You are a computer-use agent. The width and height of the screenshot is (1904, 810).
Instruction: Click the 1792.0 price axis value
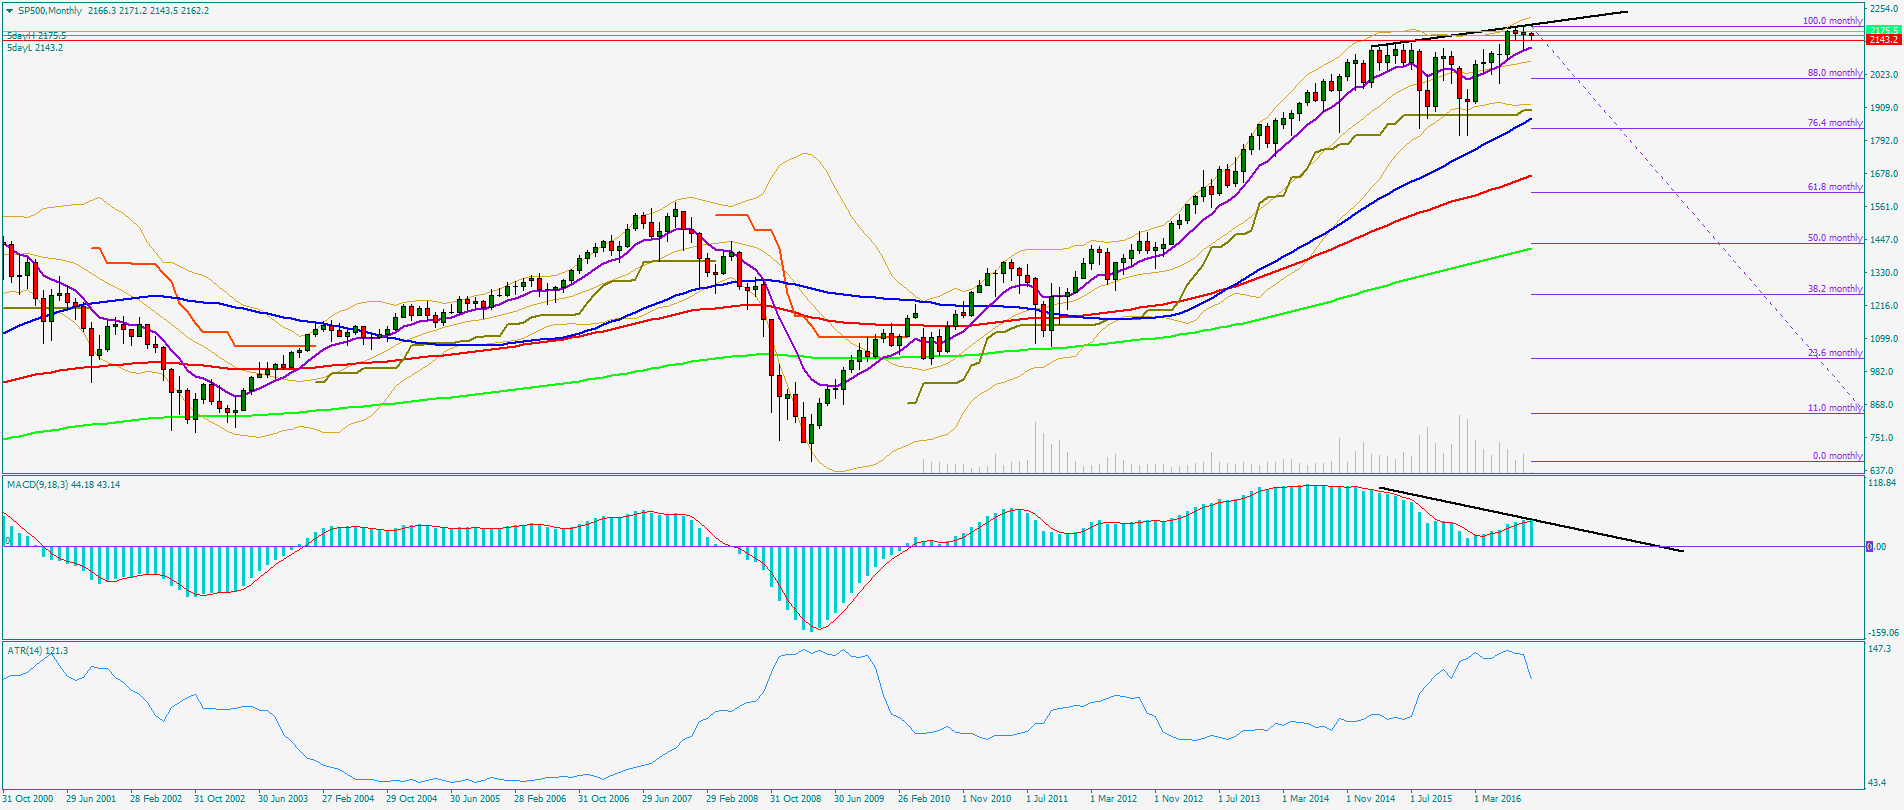(1884, 141)
